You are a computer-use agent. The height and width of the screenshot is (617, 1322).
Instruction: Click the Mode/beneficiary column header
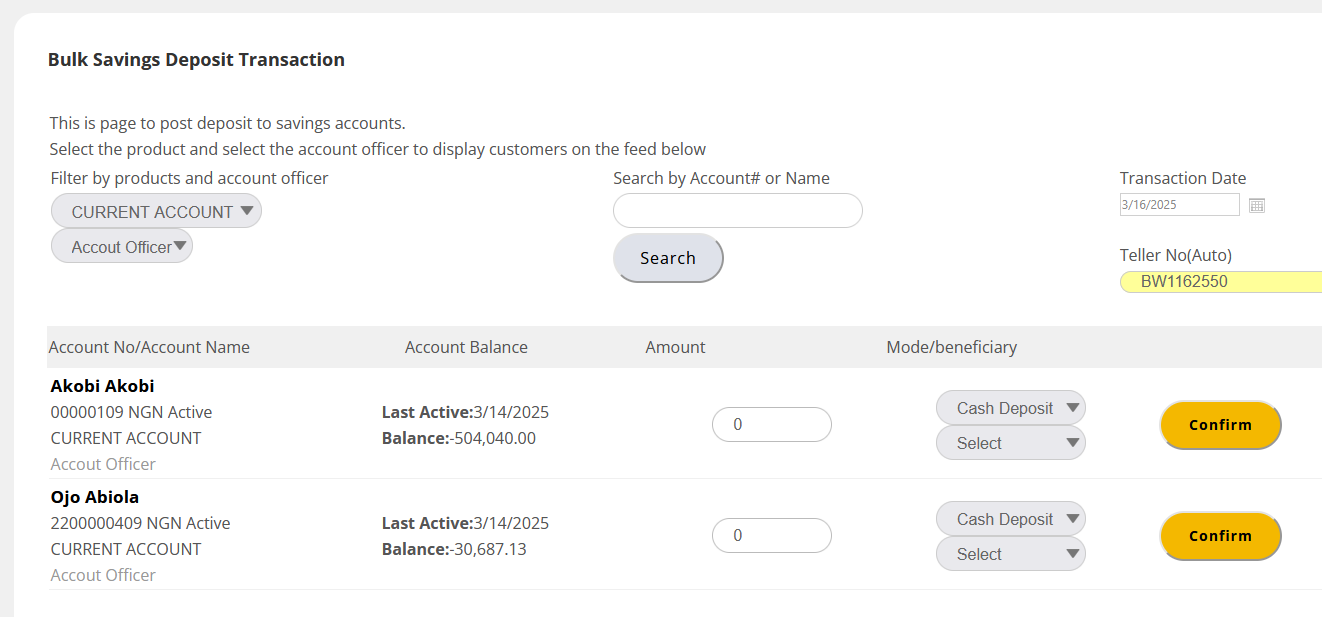click(951, 347)
